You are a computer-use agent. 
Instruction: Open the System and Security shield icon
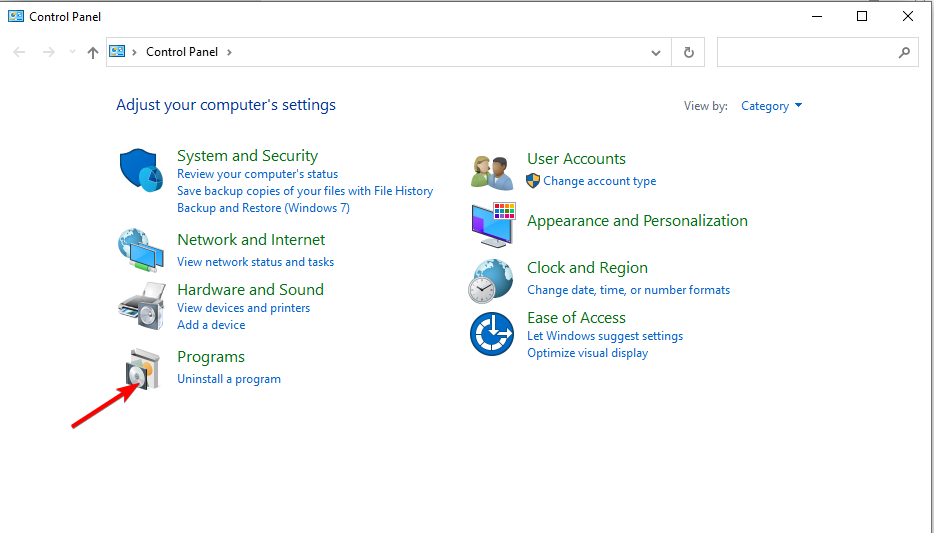[x=141, y=170]
